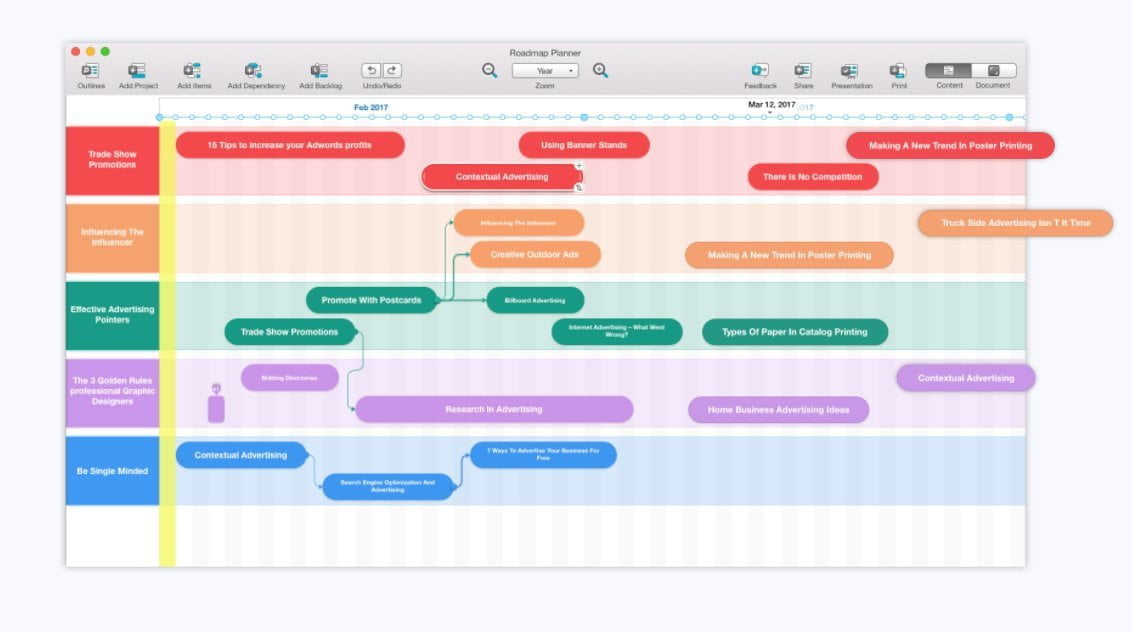Click the Print icon
Viewport: 1132px width, 632px height.
(898, 71)
